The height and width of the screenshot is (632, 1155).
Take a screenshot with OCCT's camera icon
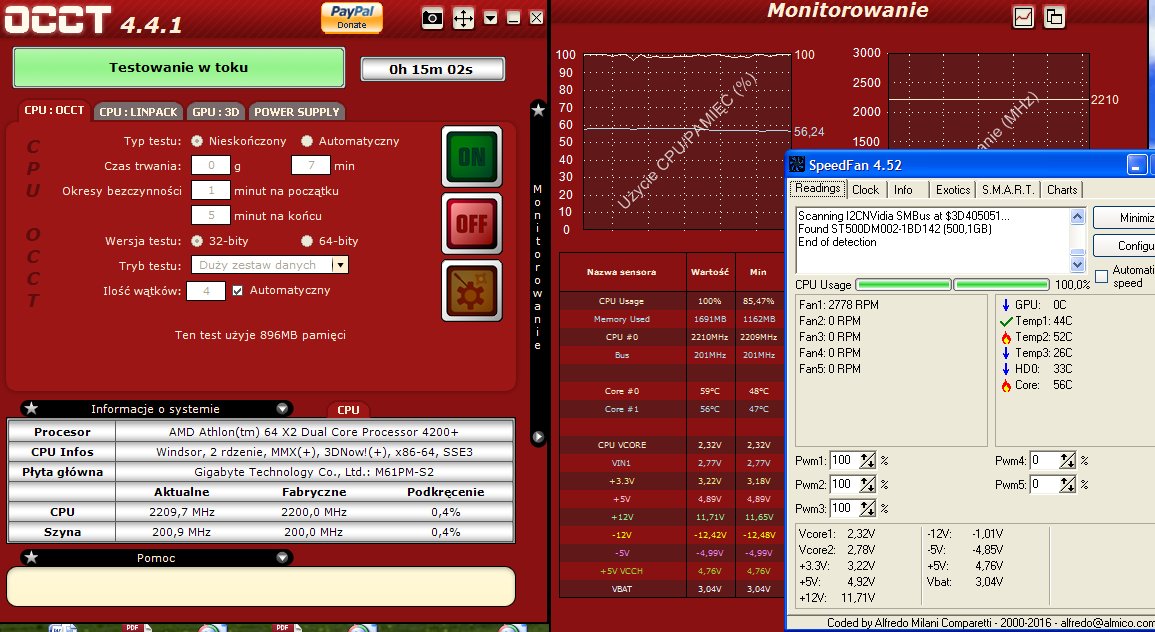point(432,18)
